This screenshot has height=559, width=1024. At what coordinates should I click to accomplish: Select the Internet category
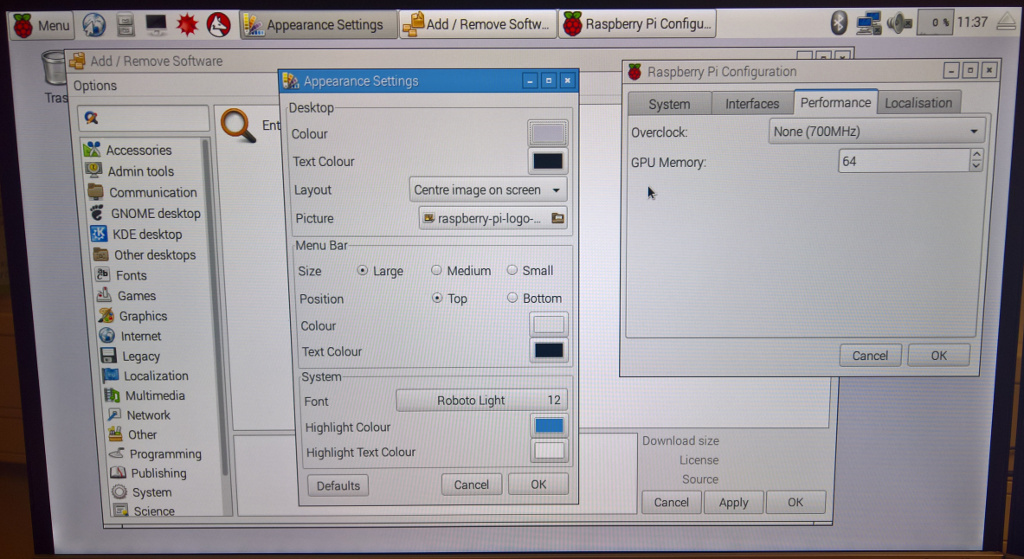click(131, 336)
